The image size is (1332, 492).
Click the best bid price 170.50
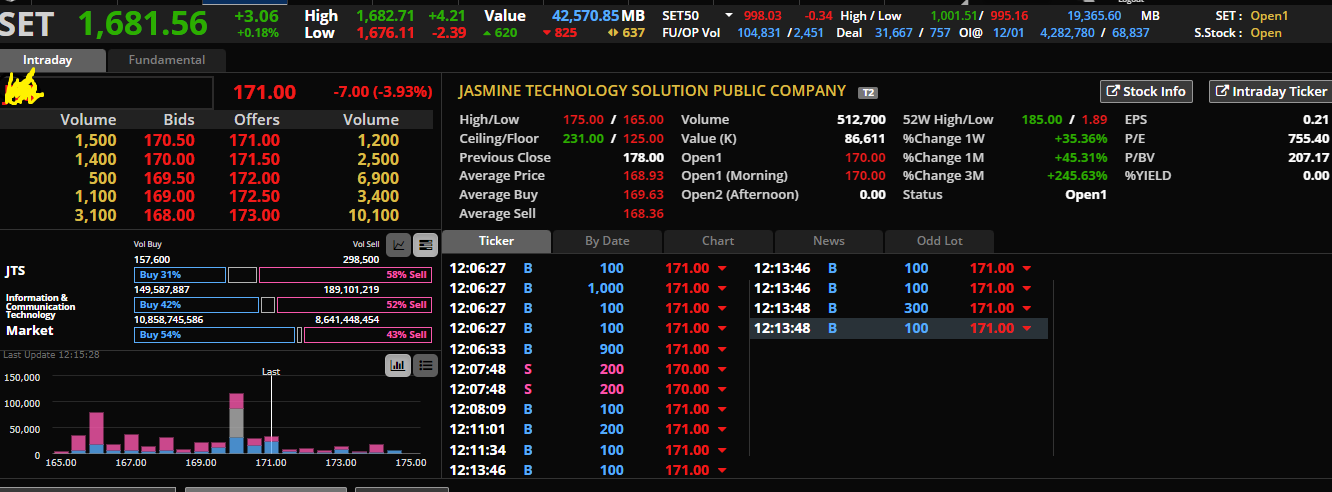tap(169, 140)
